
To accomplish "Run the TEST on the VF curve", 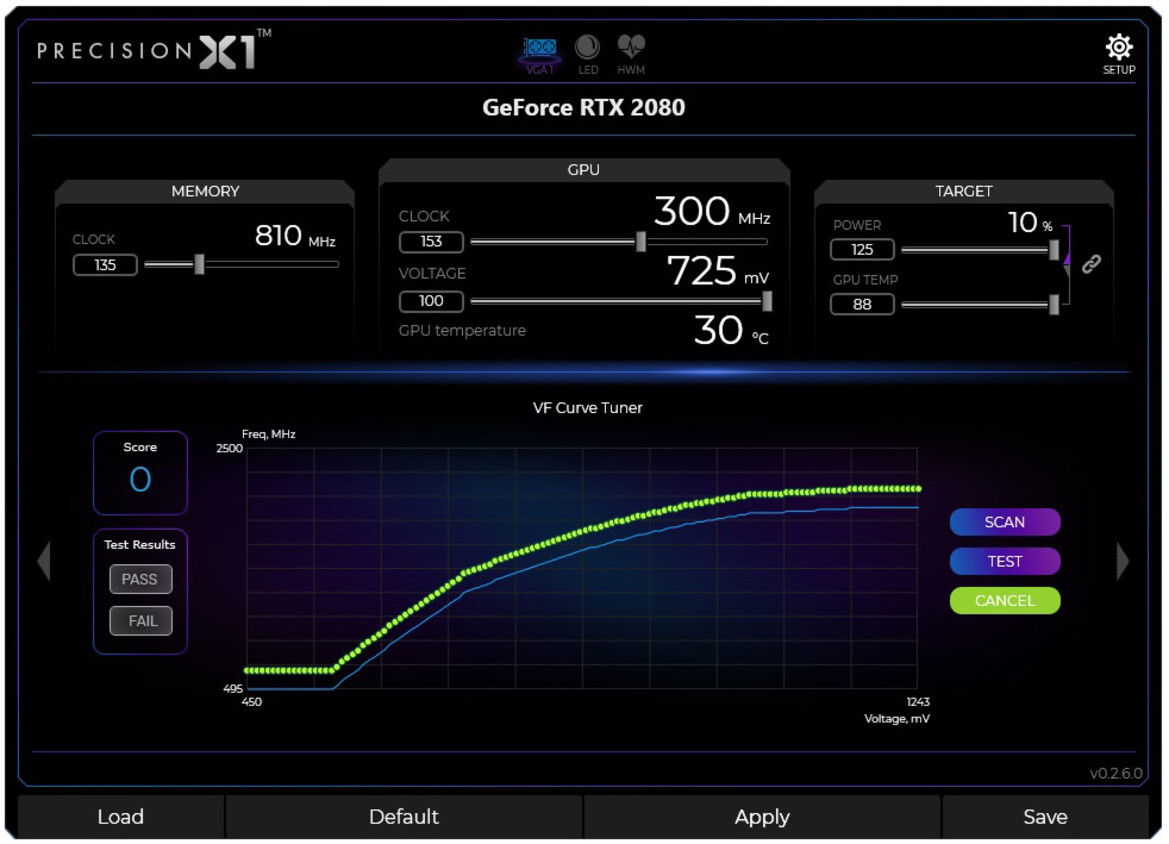I will pos(1004,561).
